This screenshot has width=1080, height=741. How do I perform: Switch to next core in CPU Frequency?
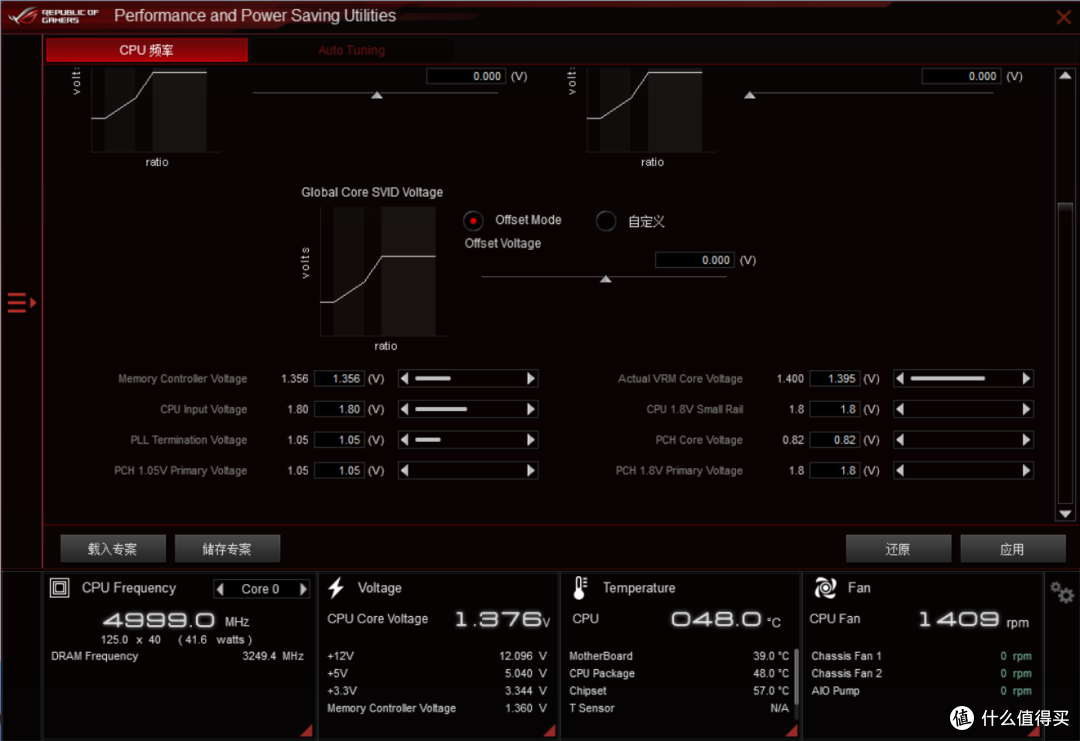(x=303, y=589)
